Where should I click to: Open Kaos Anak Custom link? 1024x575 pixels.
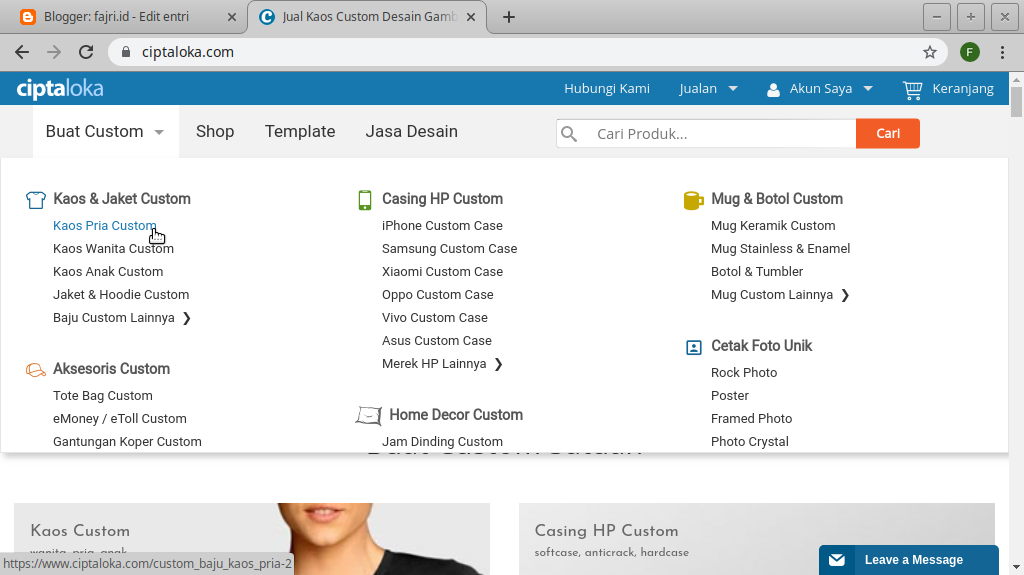click(108, 272)
